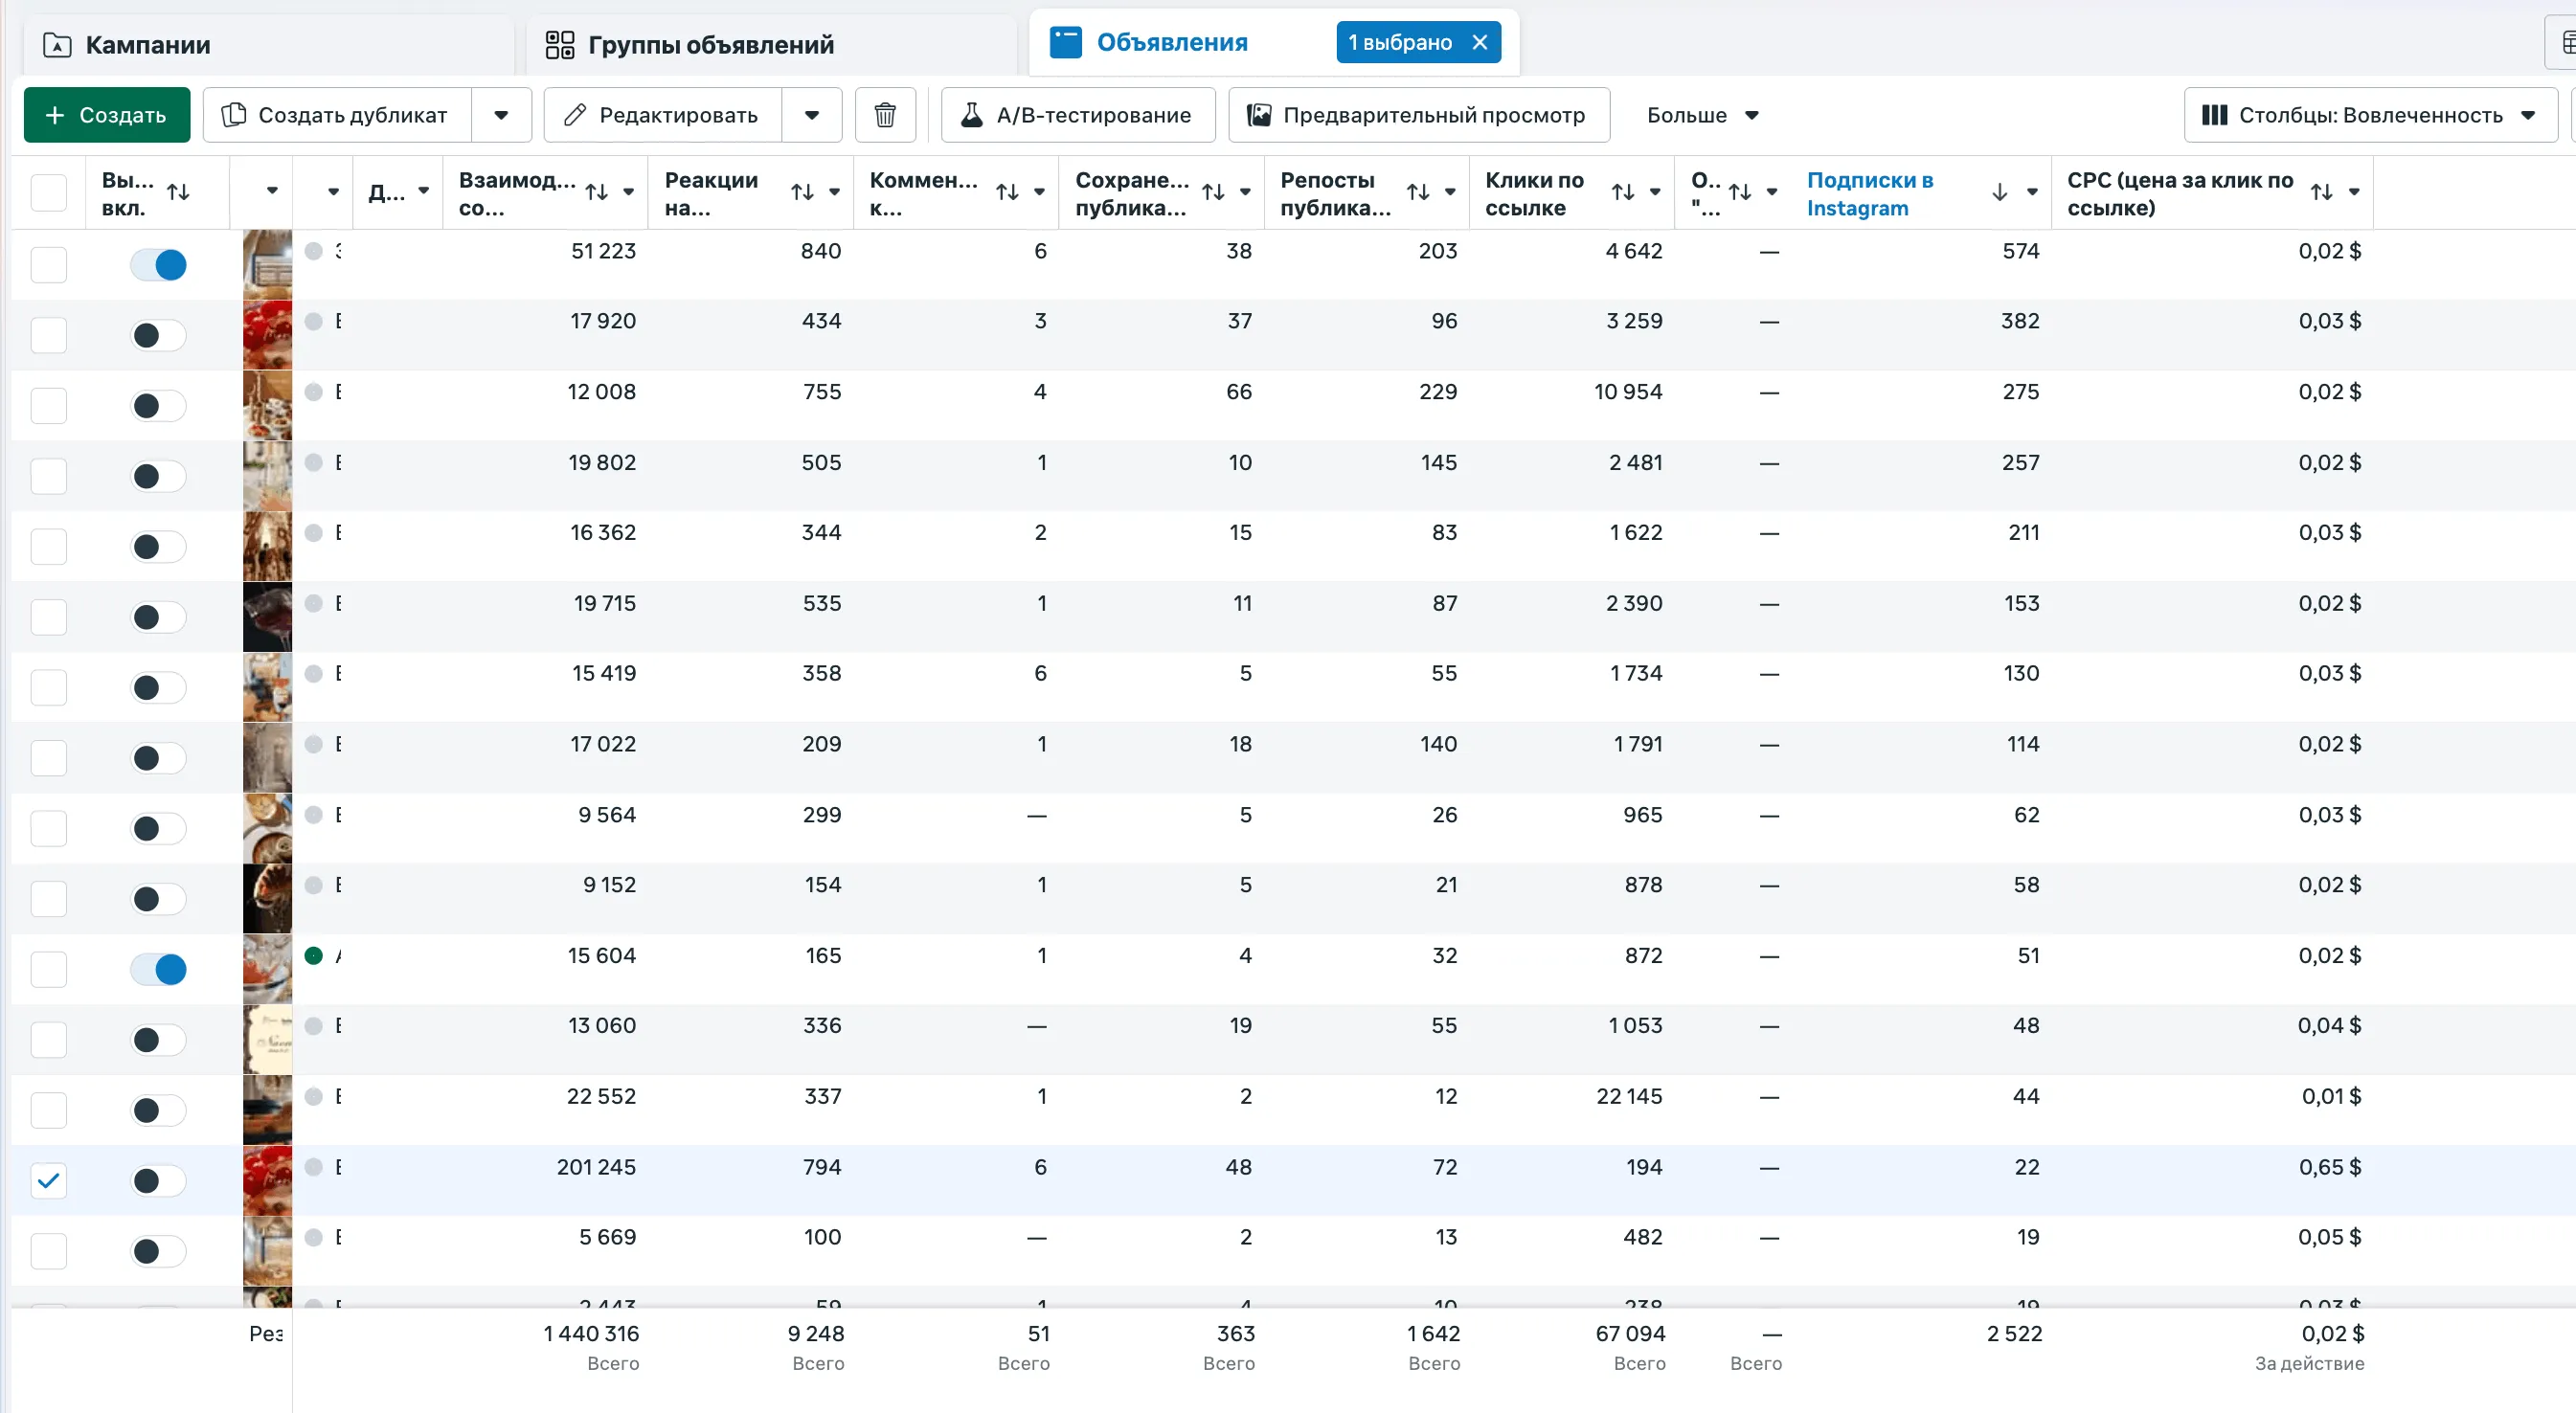2576x1413 pixels.
Task: Sort by Сохране... публика... arrows
Action: pos(1213,192)
